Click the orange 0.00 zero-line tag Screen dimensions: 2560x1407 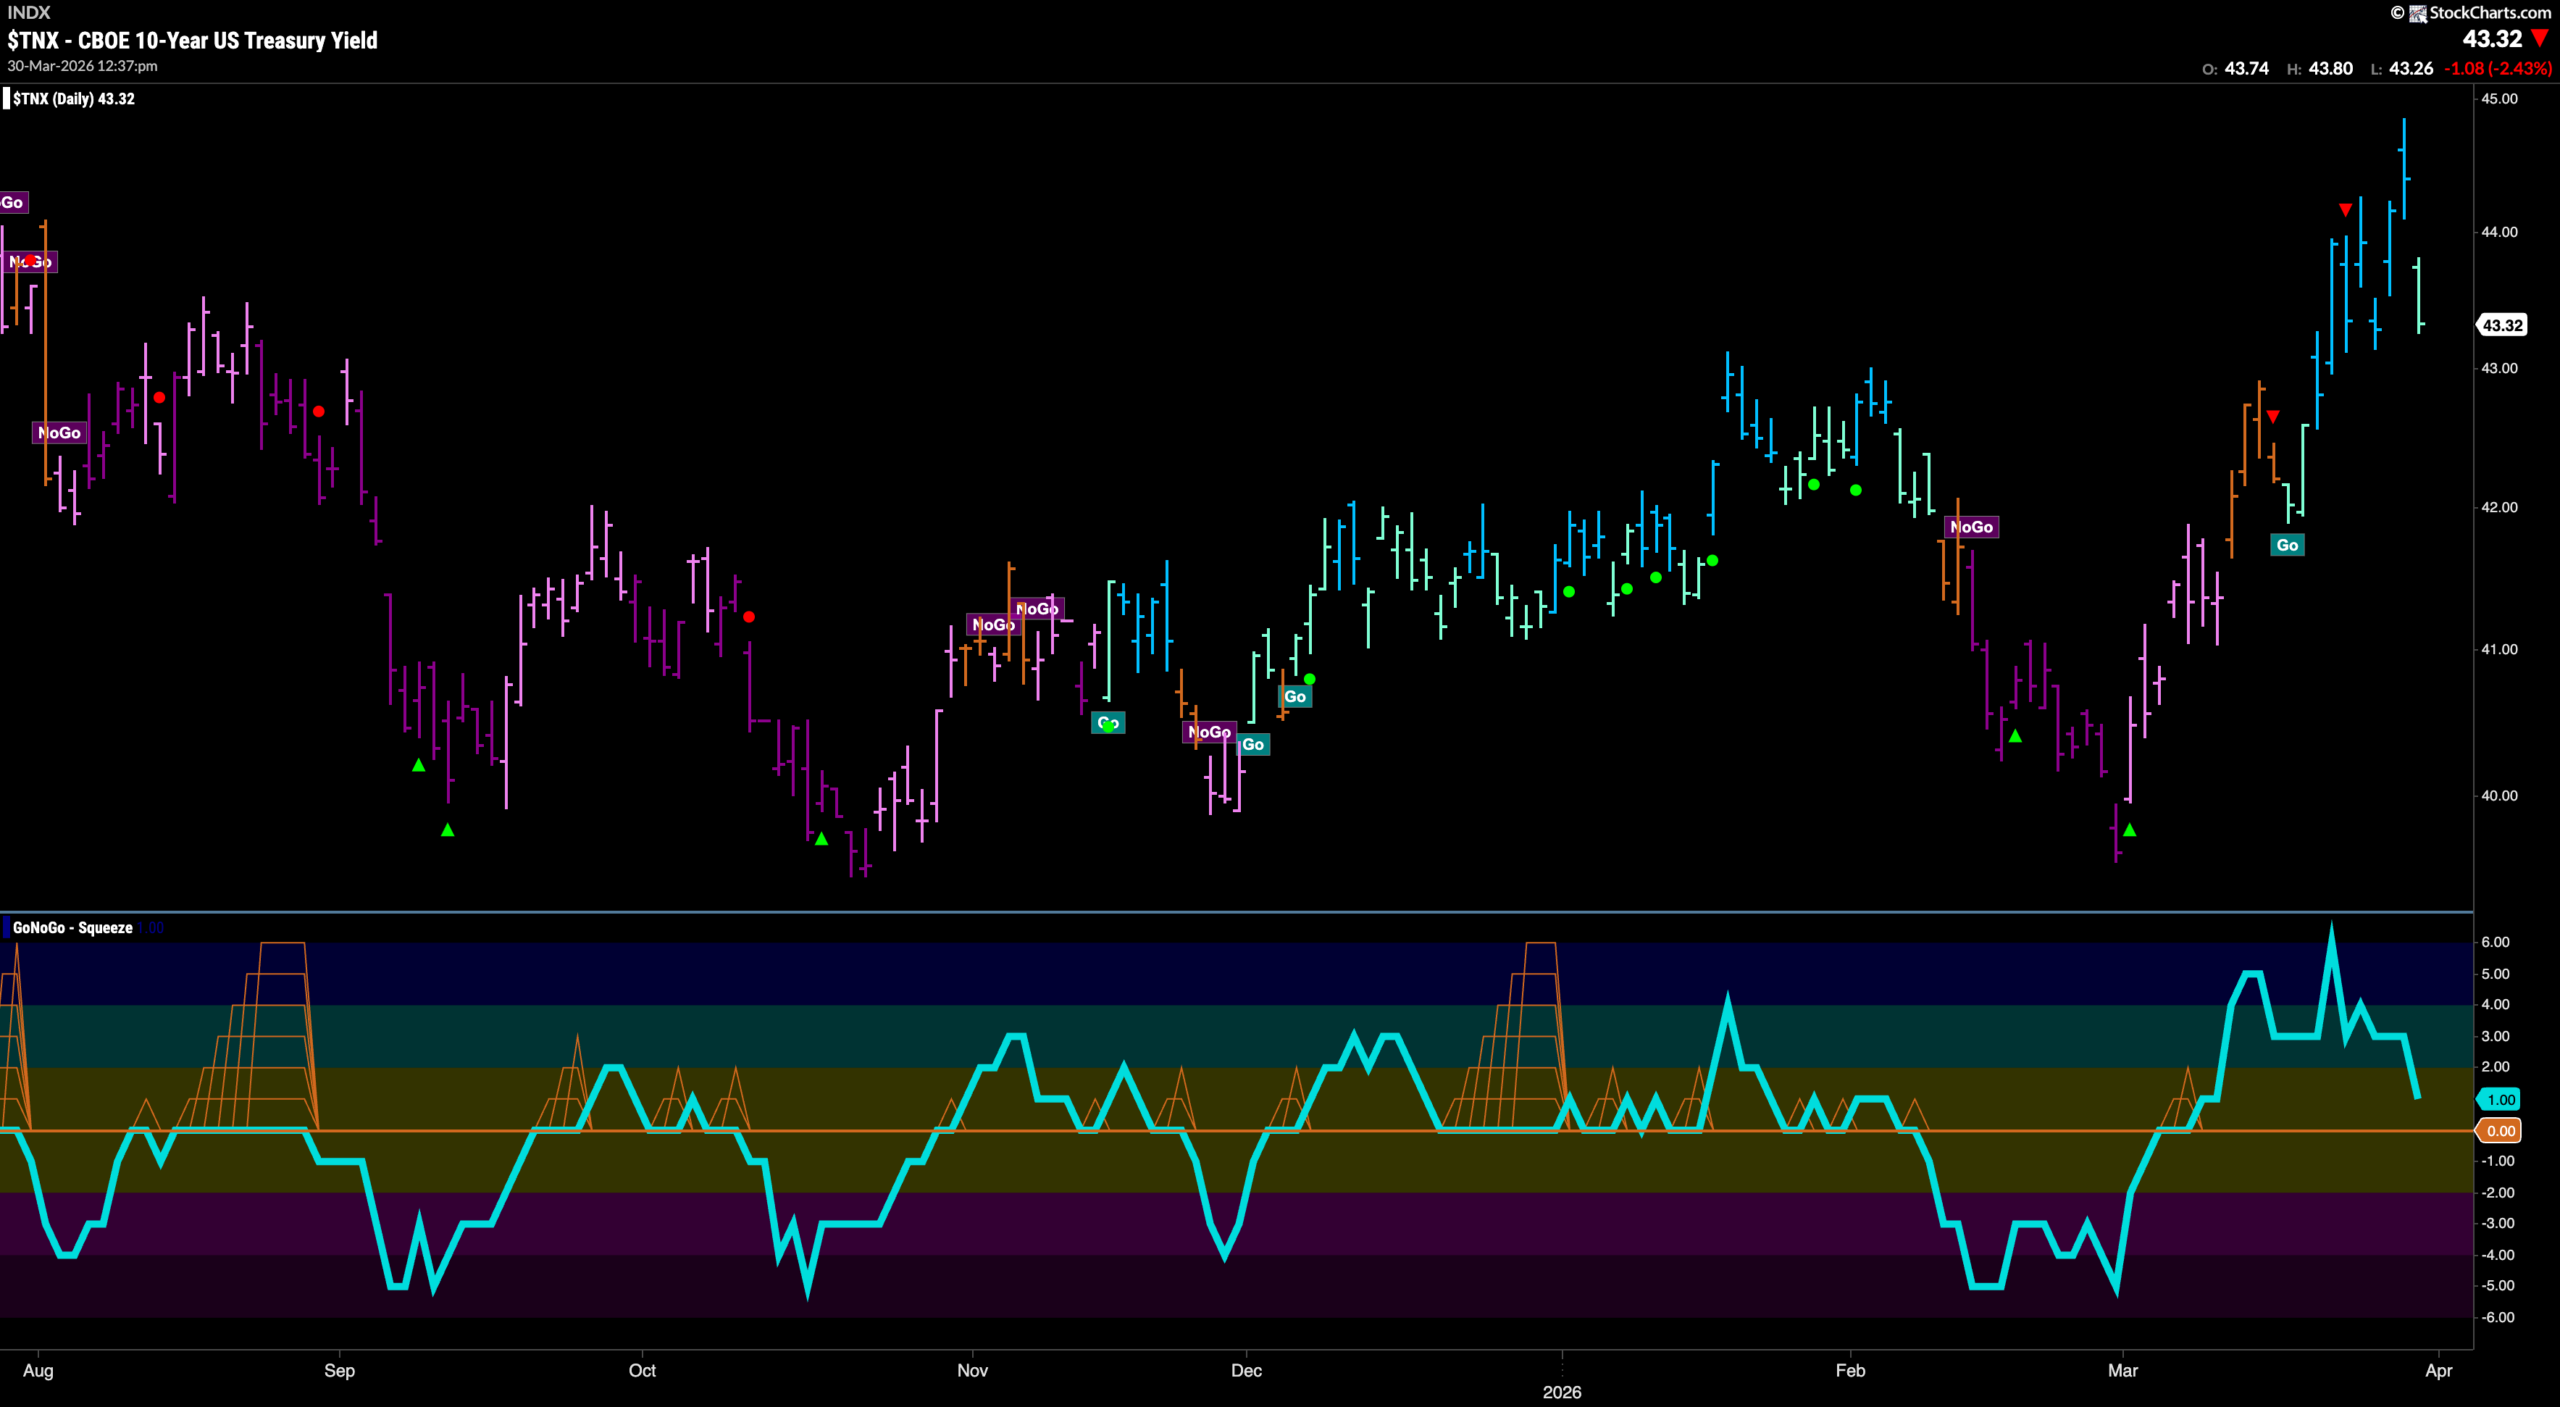coord(2500,1131)
